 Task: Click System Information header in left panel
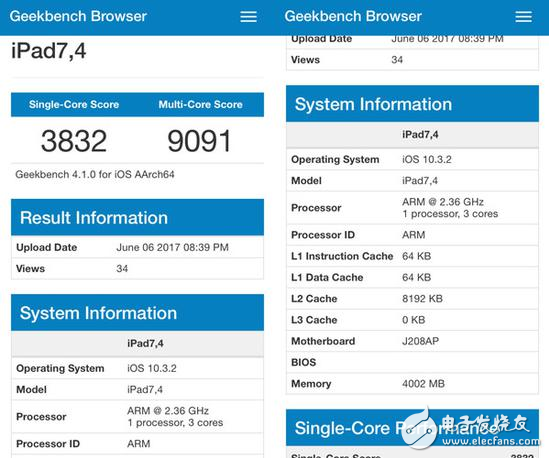[x=137, y=313]
